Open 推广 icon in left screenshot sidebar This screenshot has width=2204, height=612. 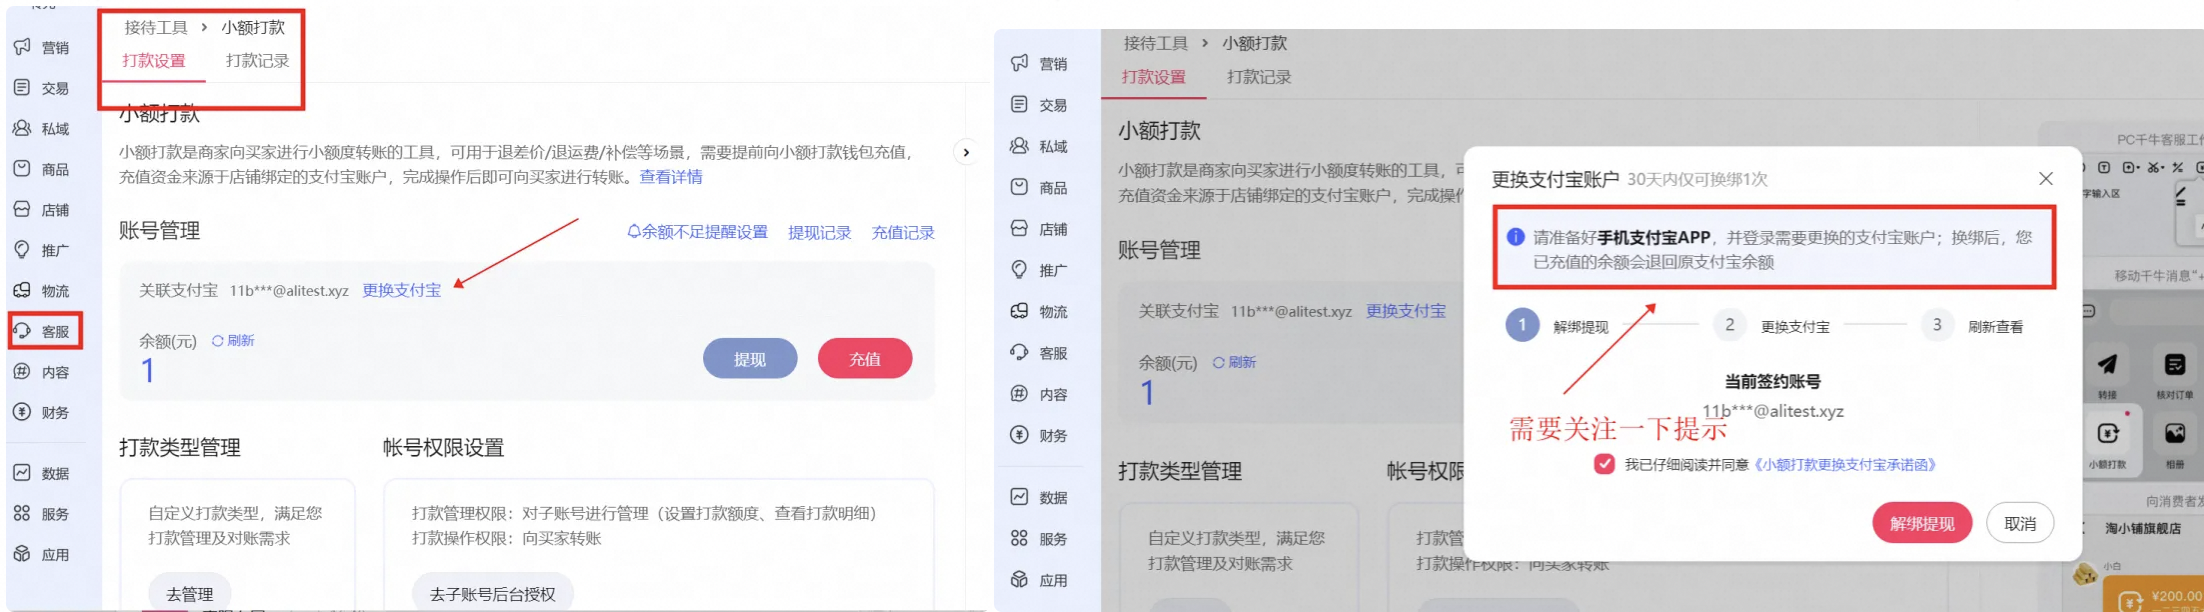22,250
